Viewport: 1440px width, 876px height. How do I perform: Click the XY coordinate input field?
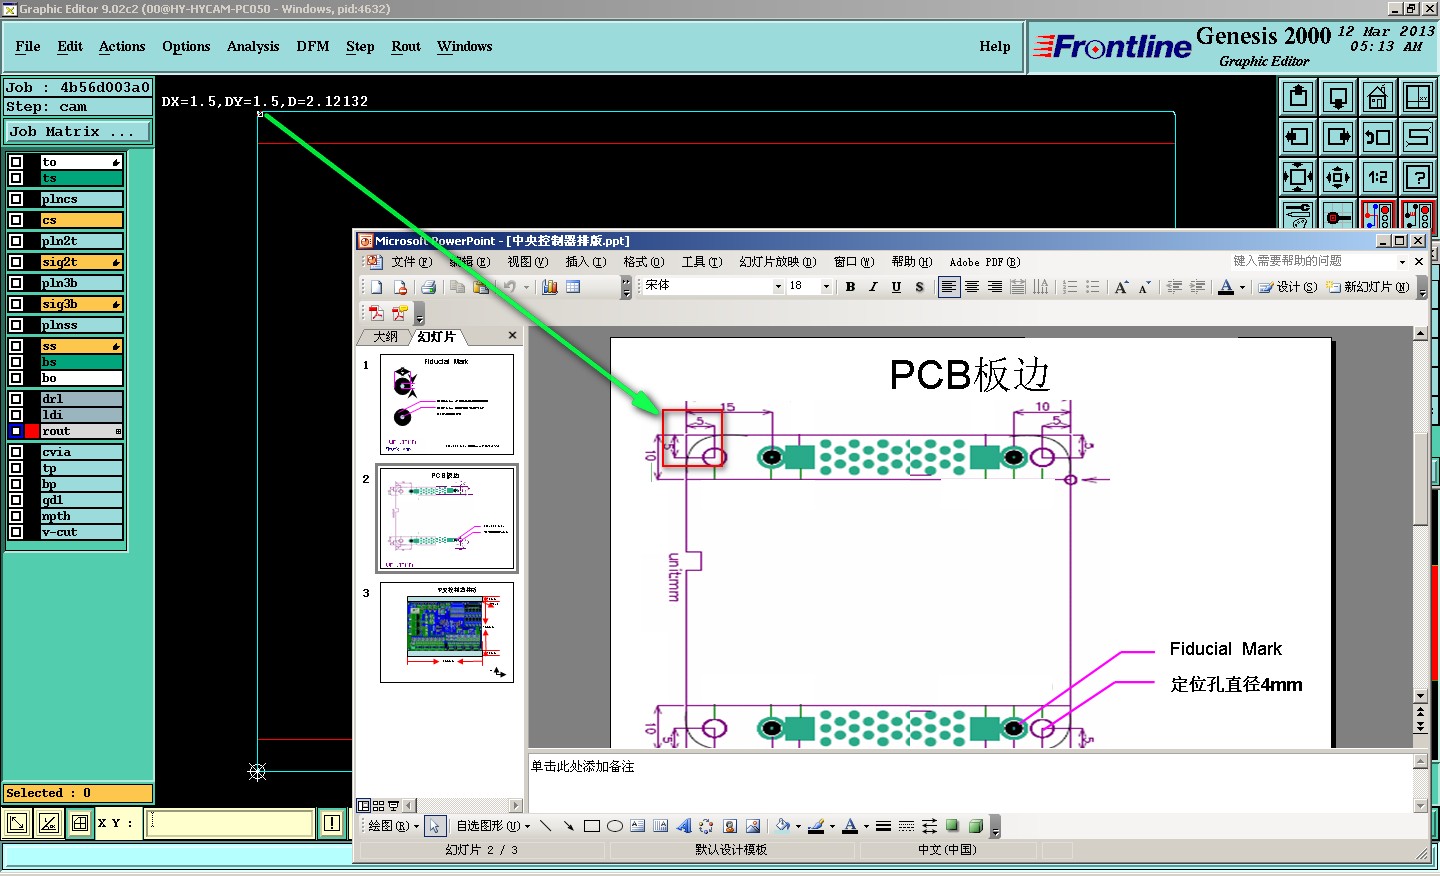coord(231,823)
